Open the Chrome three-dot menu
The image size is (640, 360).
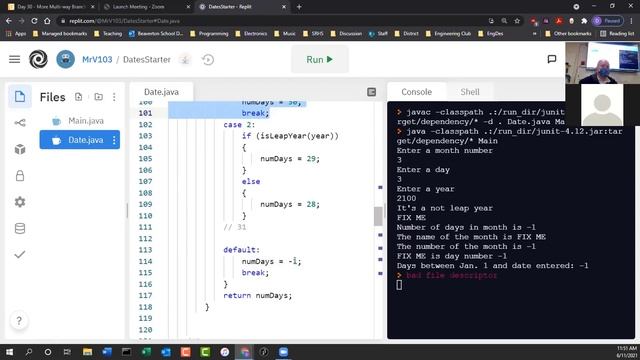pyautogui.click(x=631, y=21)
